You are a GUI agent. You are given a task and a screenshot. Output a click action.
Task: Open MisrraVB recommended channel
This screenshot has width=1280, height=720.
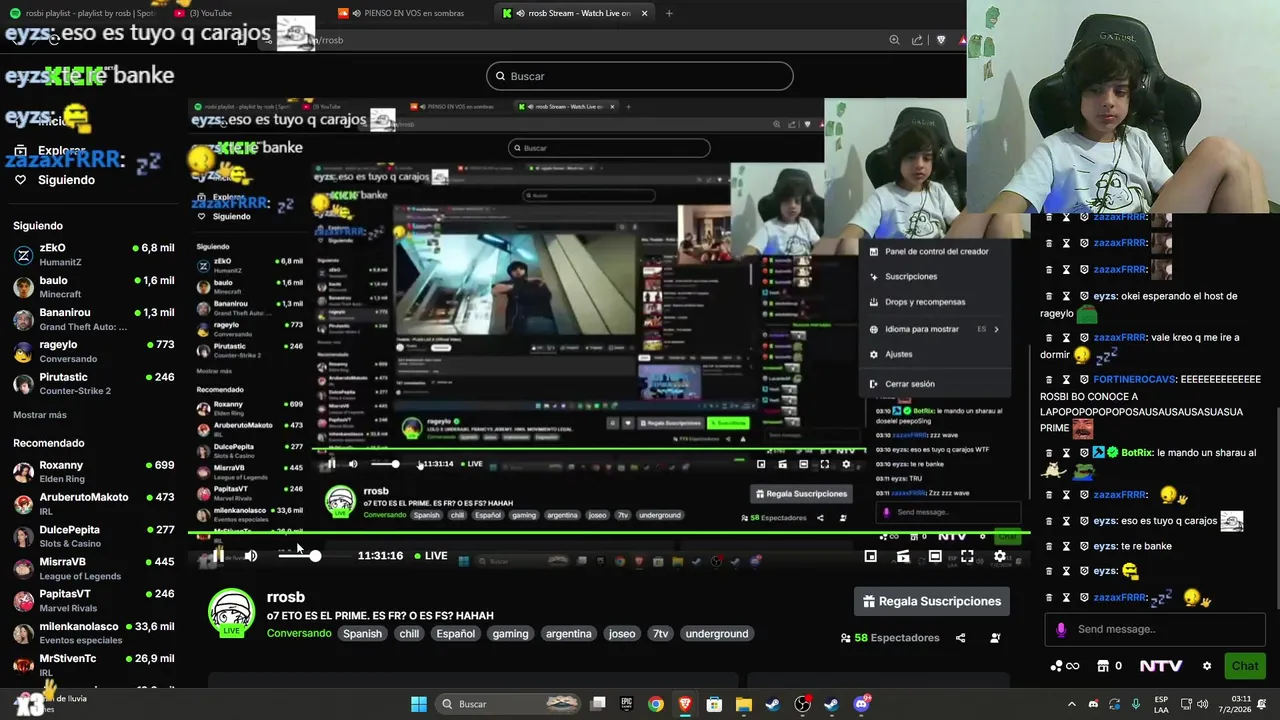coord(94,568)
